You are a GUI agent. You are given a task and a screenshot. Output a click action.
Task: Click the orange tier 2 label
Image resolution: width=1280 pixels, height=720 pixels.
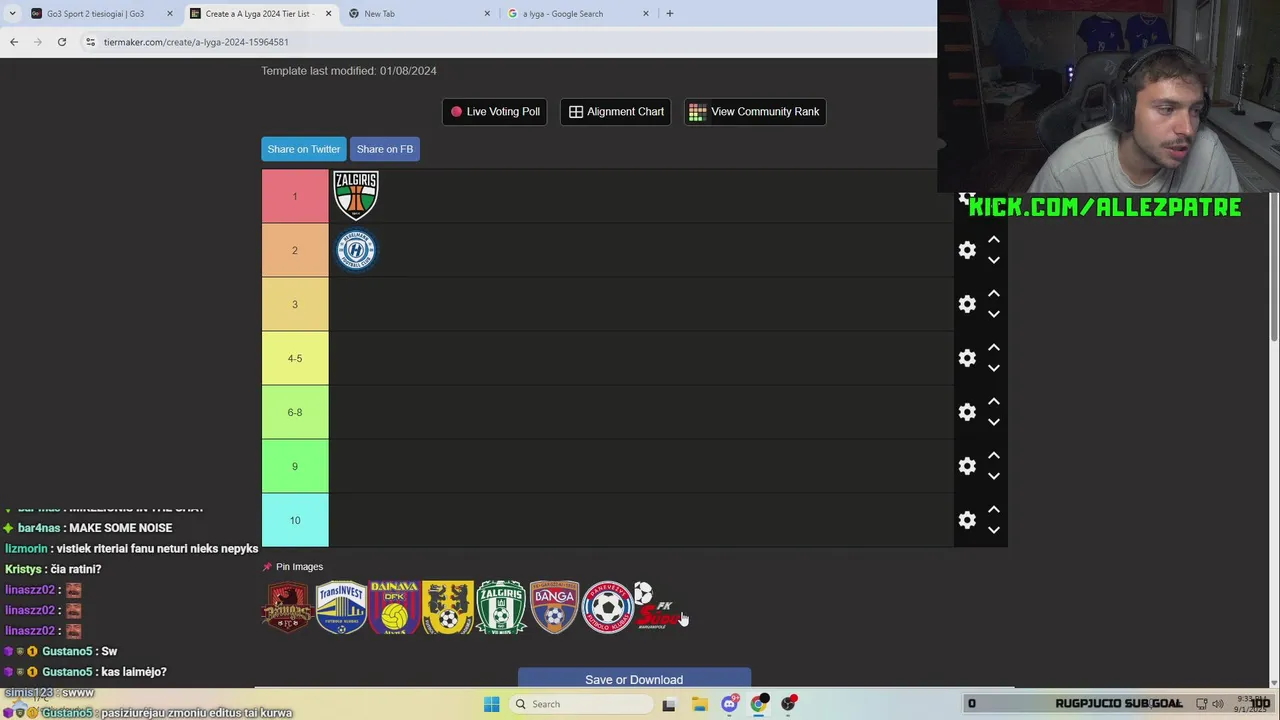click(x=295, y=250)
